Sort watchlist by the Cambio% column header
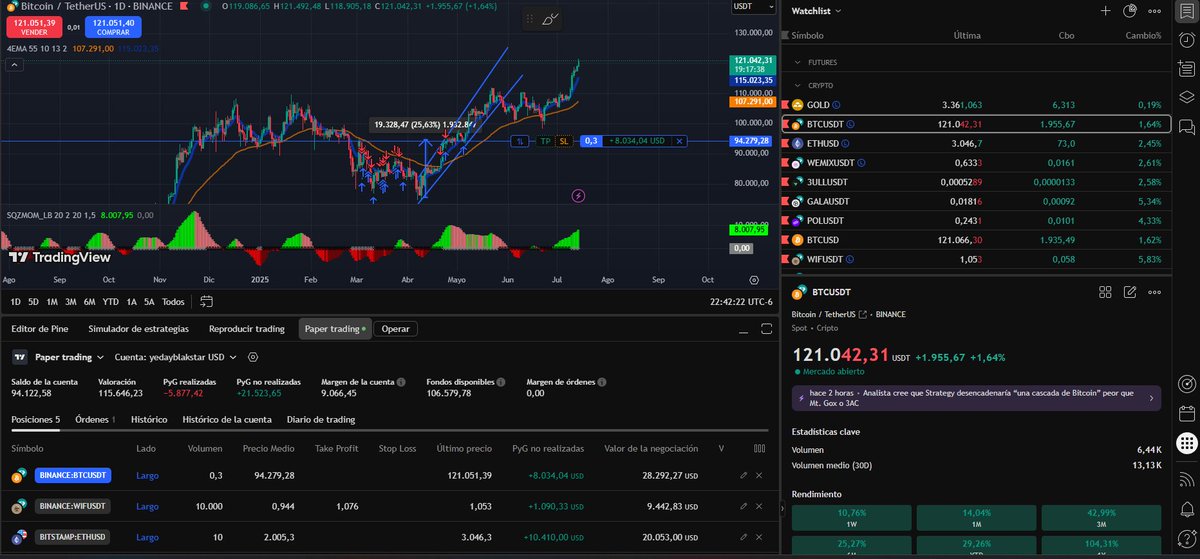Viewport: 1200px width, 559px height. click(x=1145, y=35)
